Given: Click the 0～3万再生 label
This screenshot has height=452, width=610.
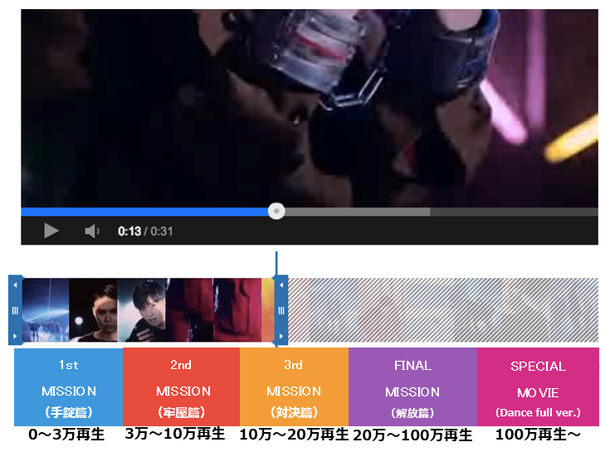Looking at the screenshot, I should [x=67, y=434].
